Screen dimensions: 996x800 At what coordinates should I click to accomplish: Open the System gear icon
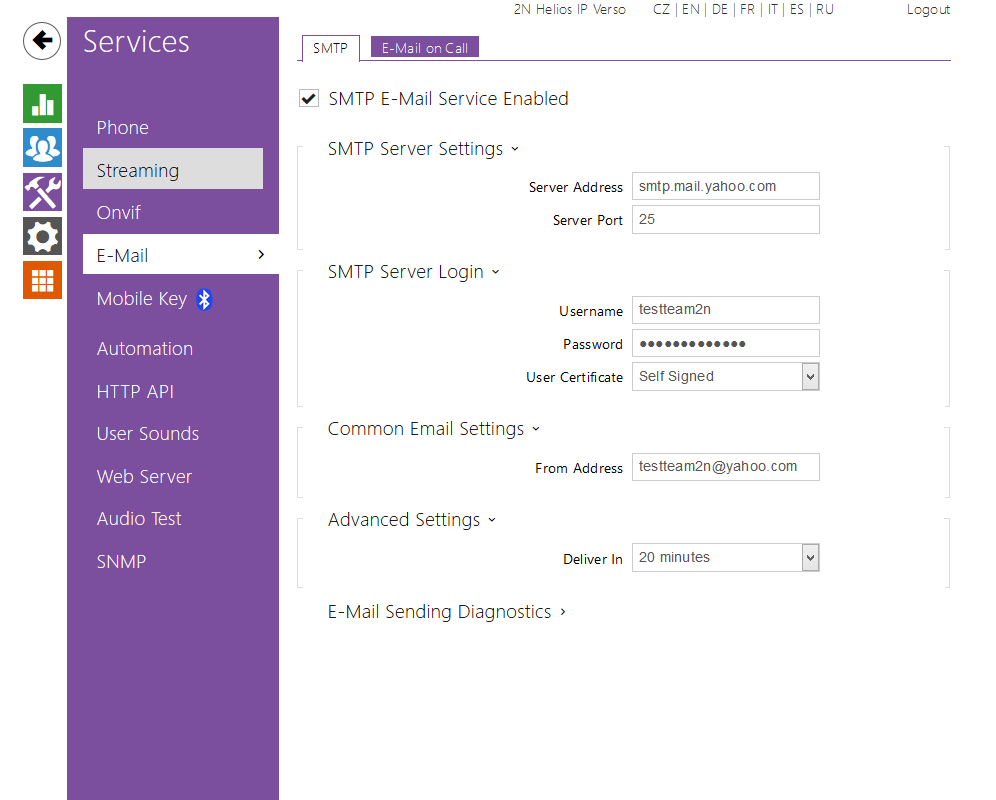[42, 236]
